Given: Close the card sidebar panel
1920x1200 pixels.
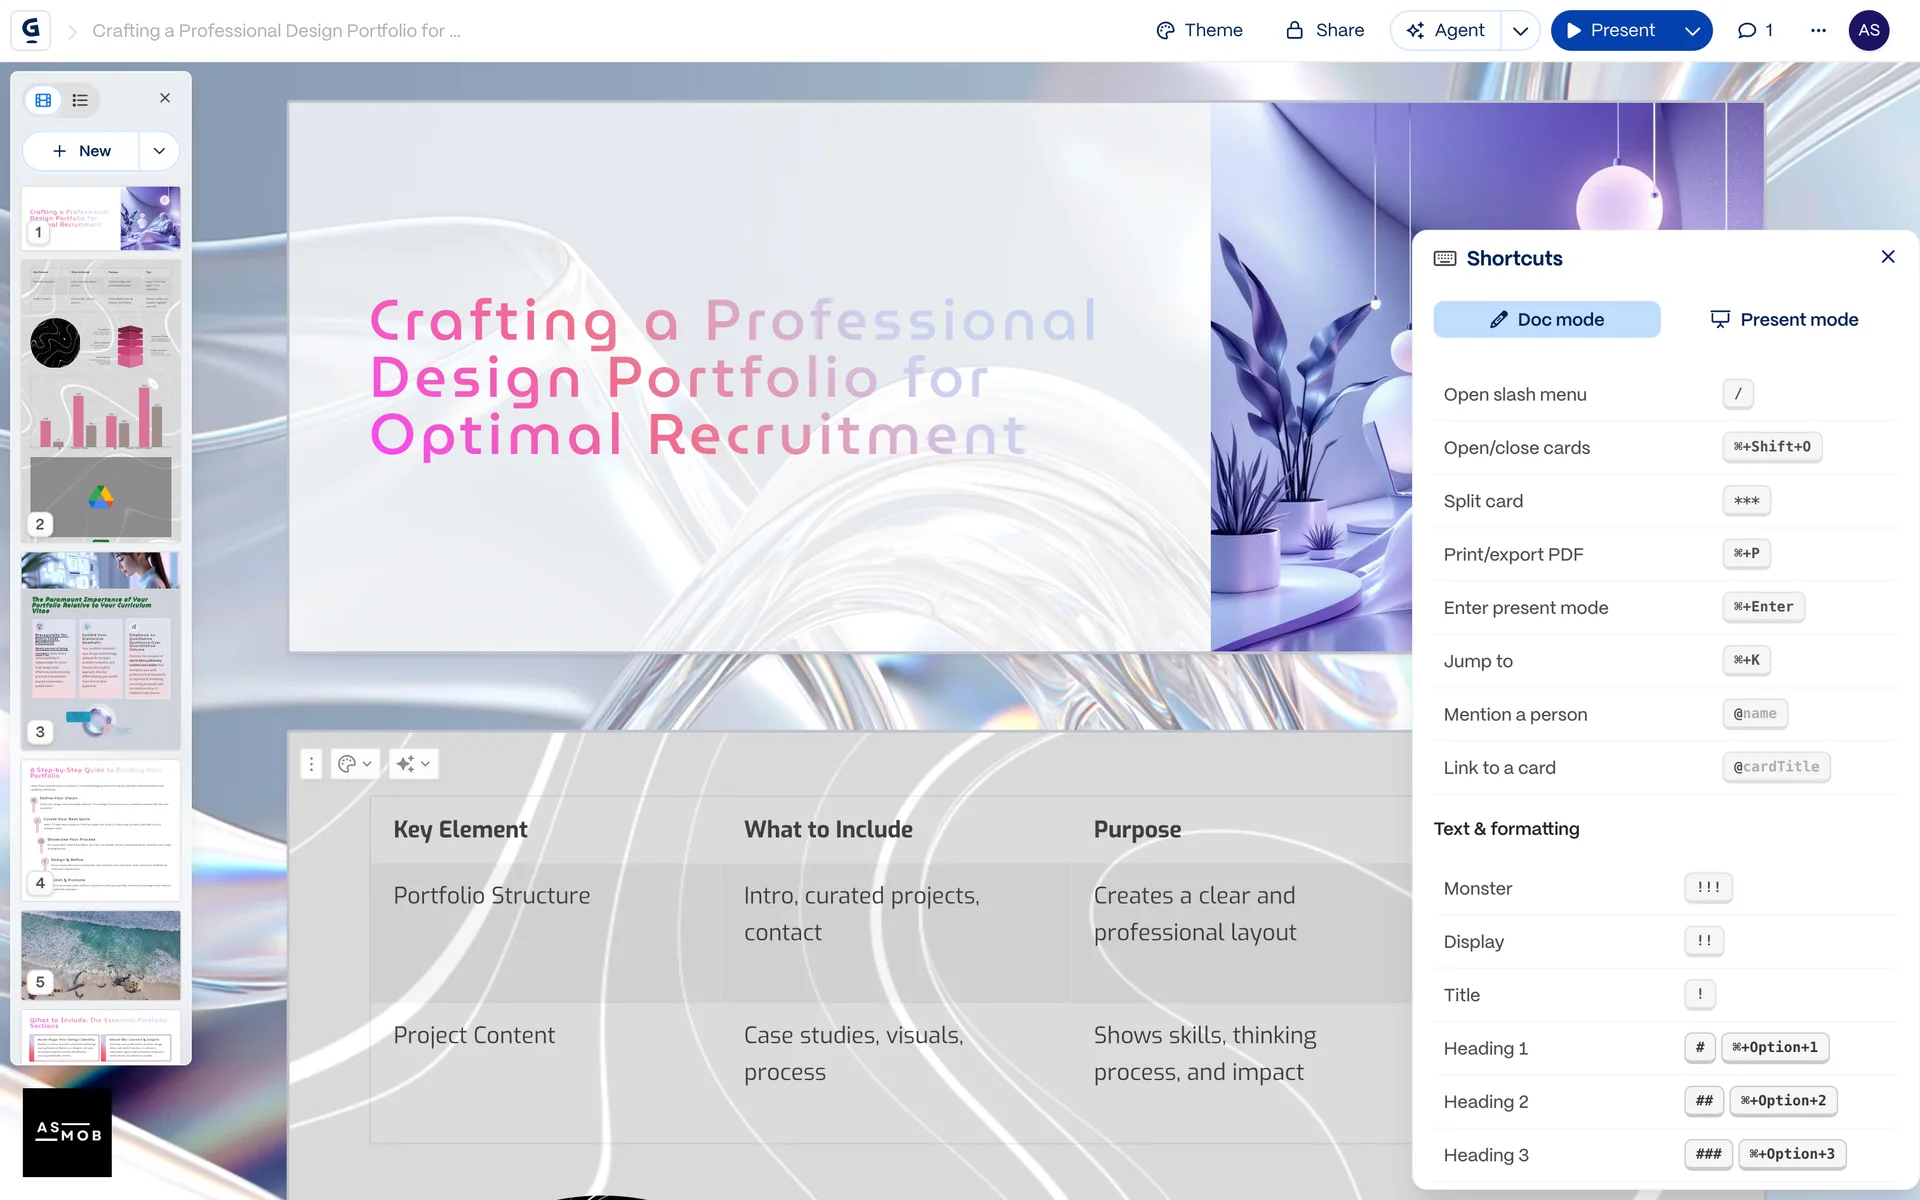Looking at the screenshot, I should (x=165, y=98).
